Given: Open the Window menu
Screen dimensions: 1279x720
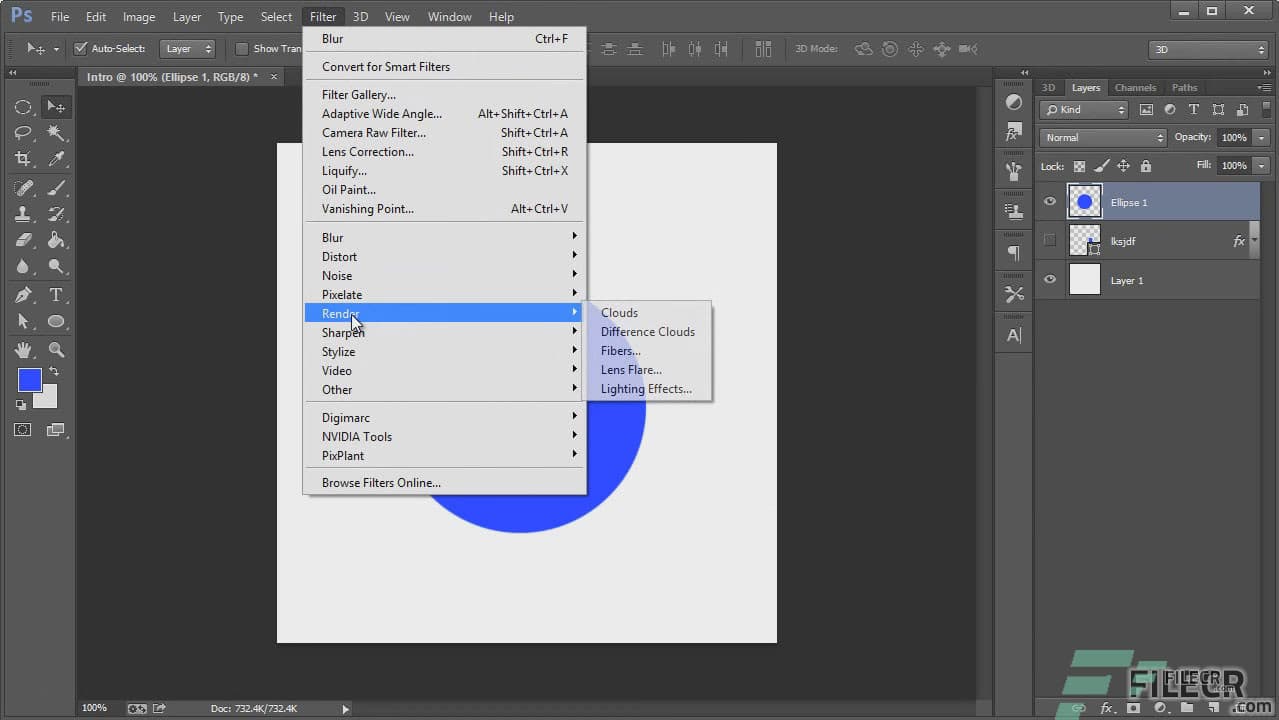Looking at the screenshot, I should [x=448, y=16].
